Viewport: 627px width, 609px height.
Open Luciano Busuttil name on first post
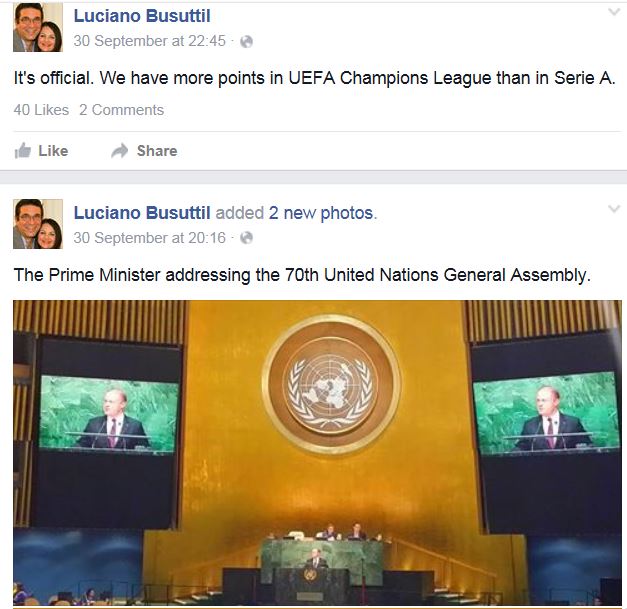tap(142, 16)
